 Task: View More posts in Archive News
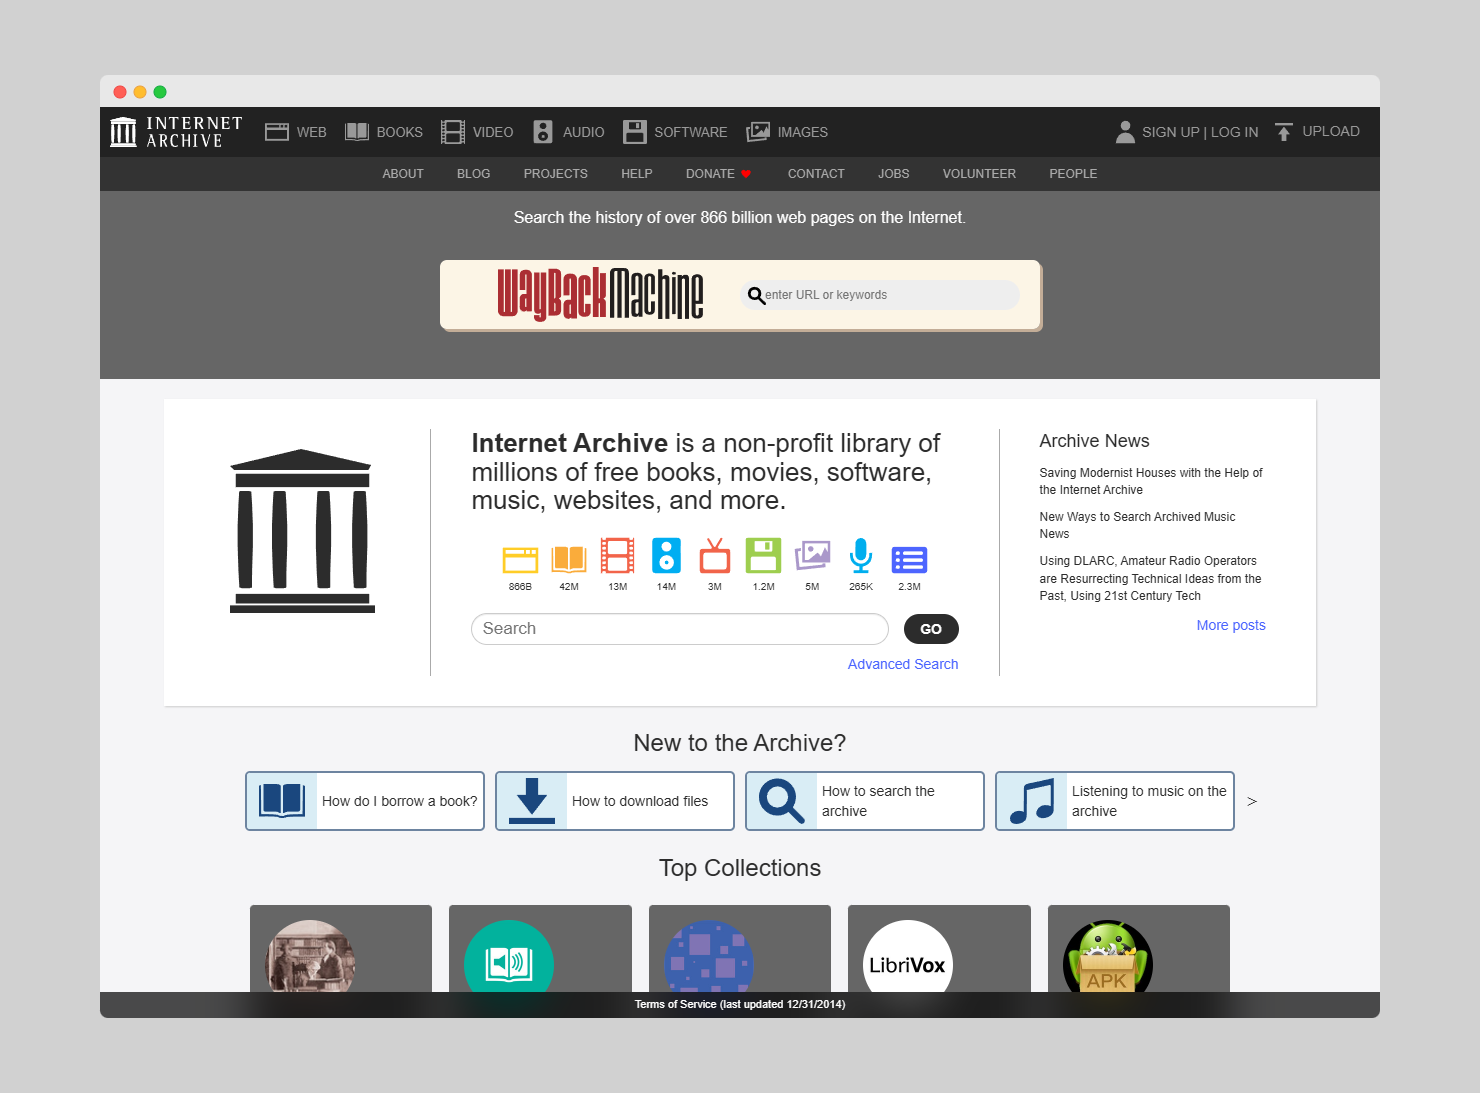pyautogui.click(x=1230, y=625)
